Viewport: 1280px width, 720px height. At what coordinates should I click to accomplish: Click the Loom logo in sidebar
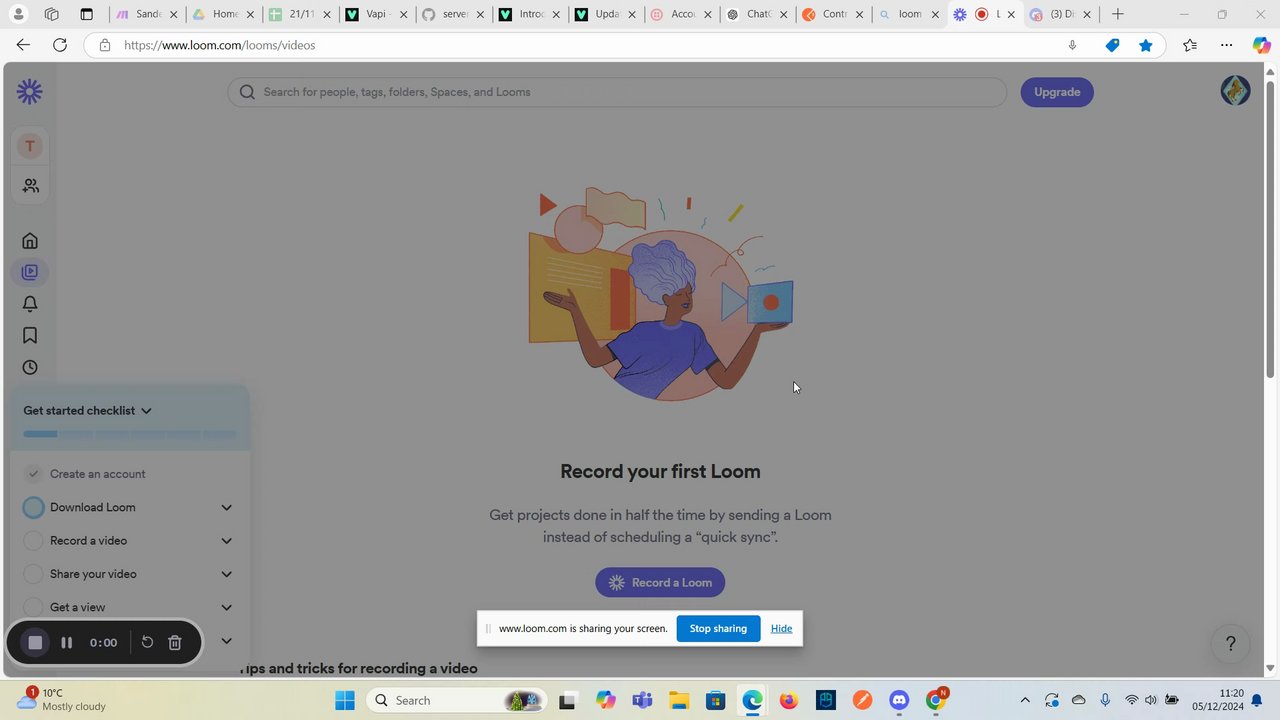click(x=29, y=92)
